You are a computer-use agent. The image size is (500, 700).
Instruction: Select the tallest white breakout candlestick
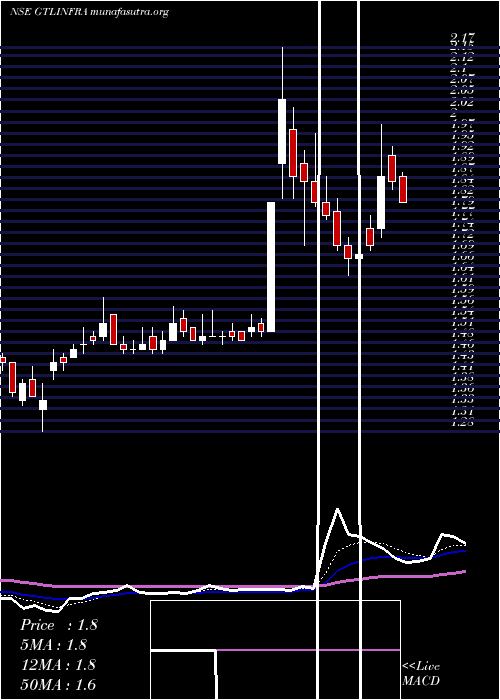pyautogui.click(x=271, y=267)
